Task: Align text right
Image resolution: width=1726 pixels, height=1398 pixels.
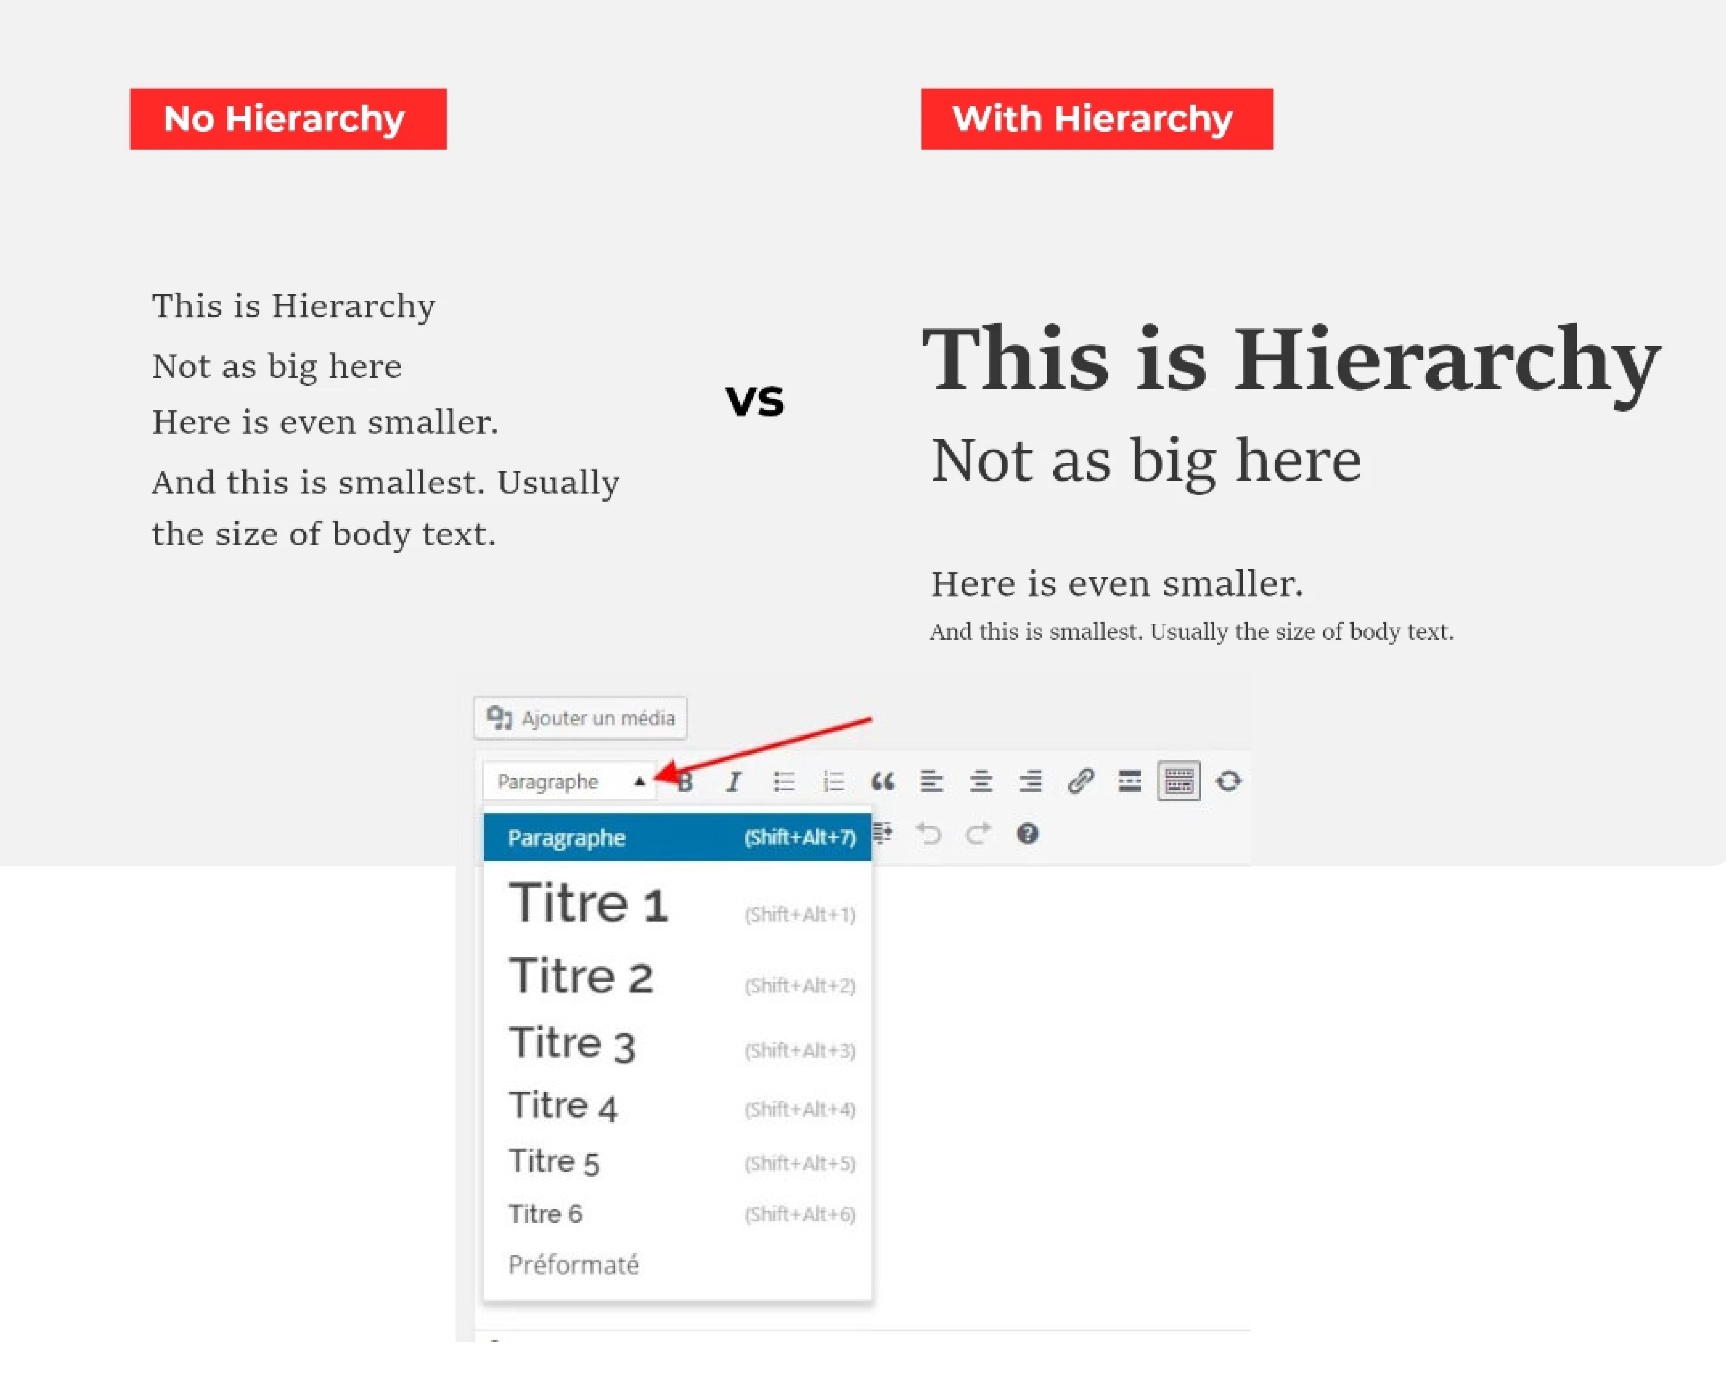Action: 1030,781
